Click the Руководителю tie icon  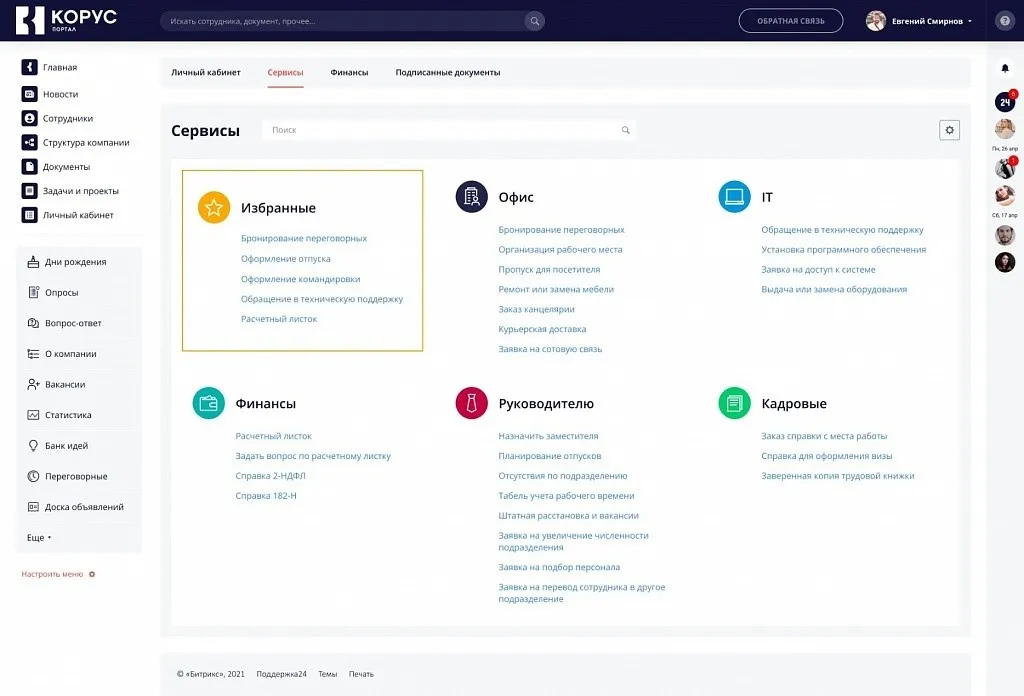[x=471, y=403]
